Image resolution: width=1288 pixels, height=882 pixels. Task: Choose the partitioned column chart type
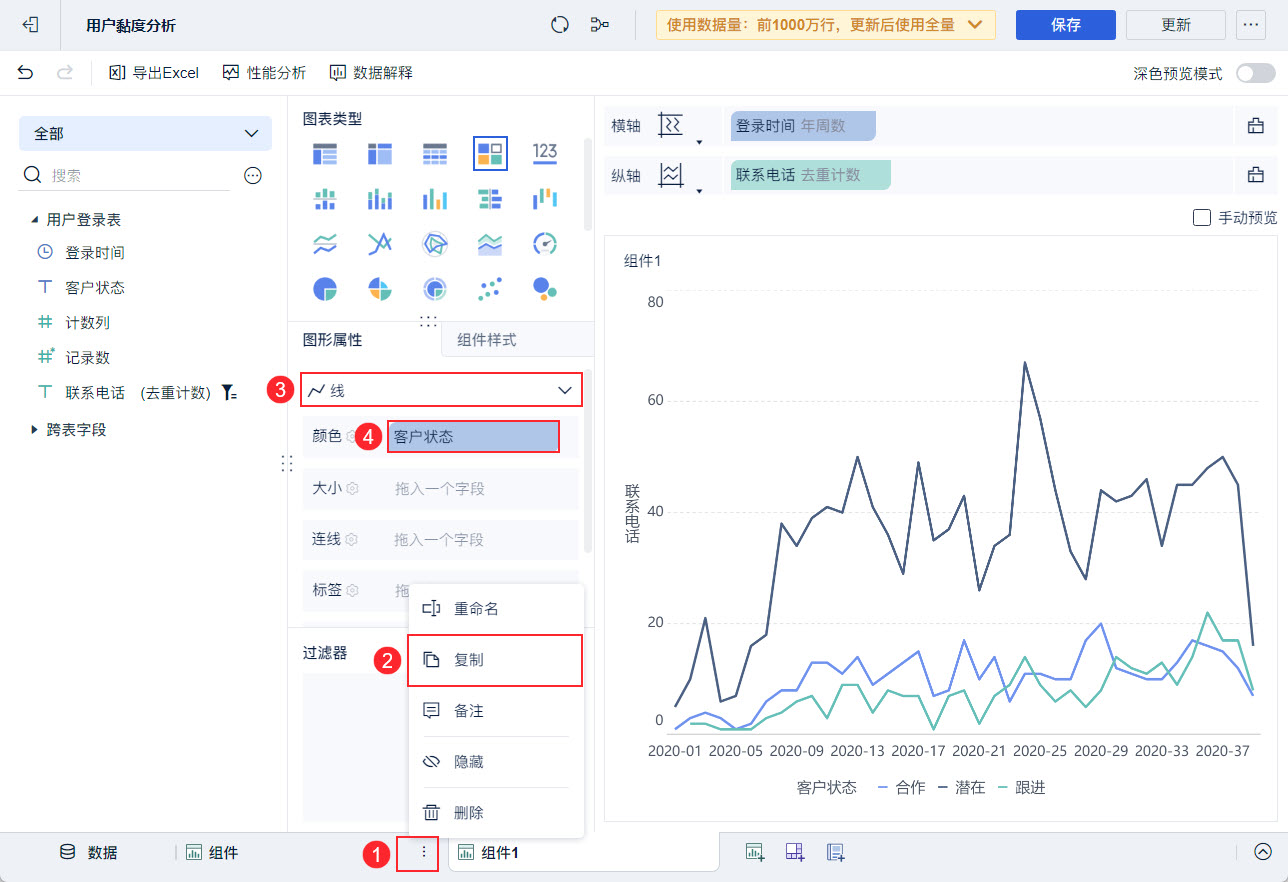[x=325, y=198]
